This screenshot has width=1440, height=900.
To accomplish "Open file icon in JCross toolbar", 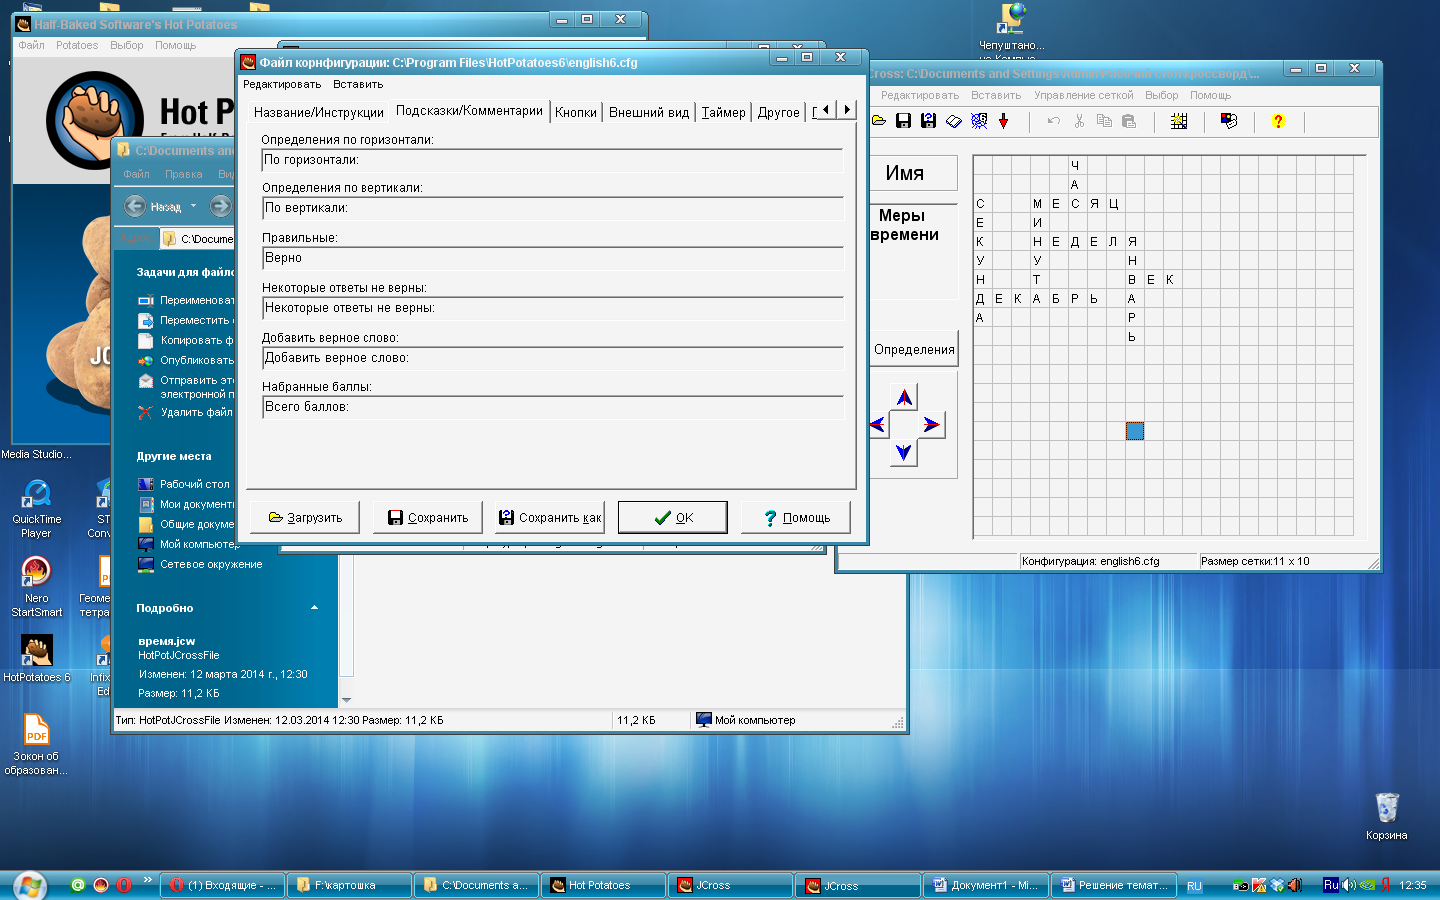I will point(879,121).
